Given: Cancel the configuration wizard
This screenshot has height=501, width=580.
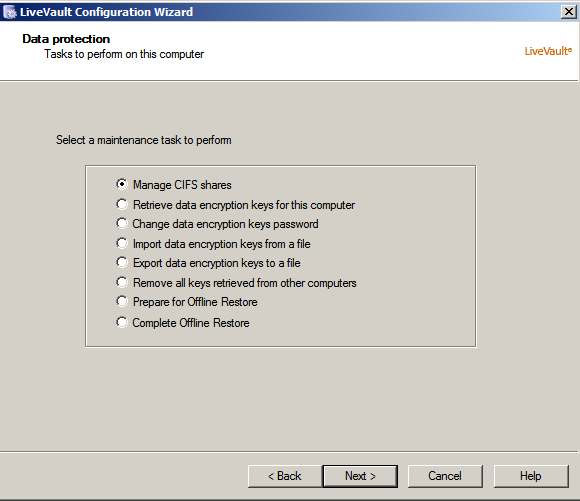Looking at the screenshot, I should click(445, 476).
